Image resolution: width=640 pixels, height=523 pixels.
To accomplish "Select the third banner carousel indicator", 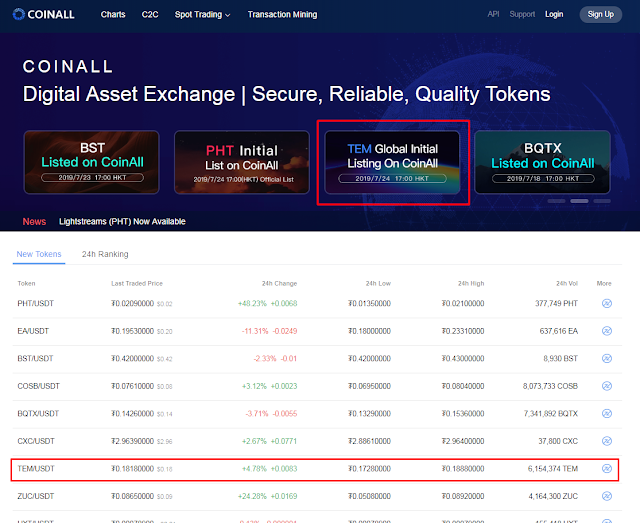I will 602,201.
